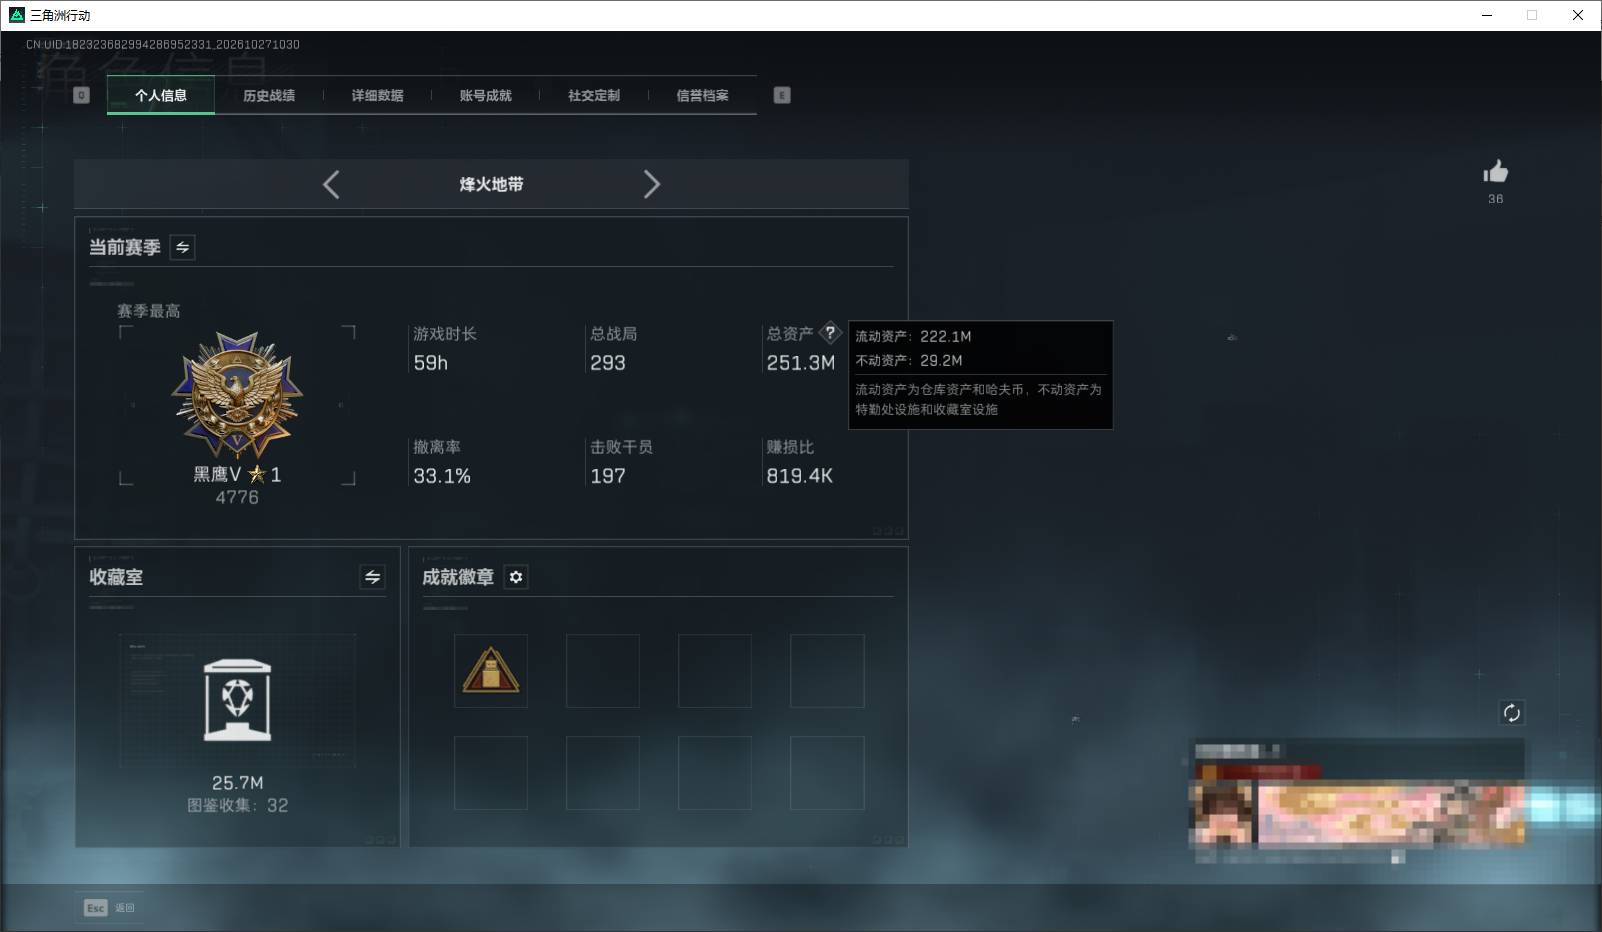
Task: Click the 总战局 value 293
Action: (608, 363)
